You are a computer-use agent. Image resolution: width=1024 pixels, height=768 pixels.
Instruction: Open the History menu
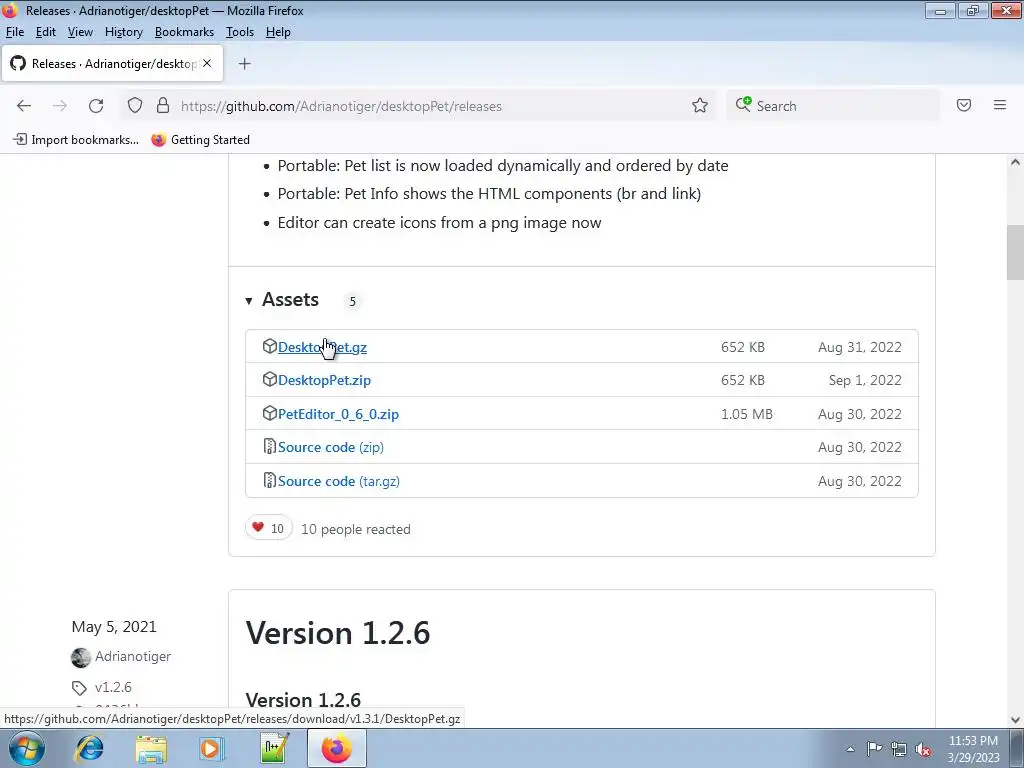tap(123, 32)
